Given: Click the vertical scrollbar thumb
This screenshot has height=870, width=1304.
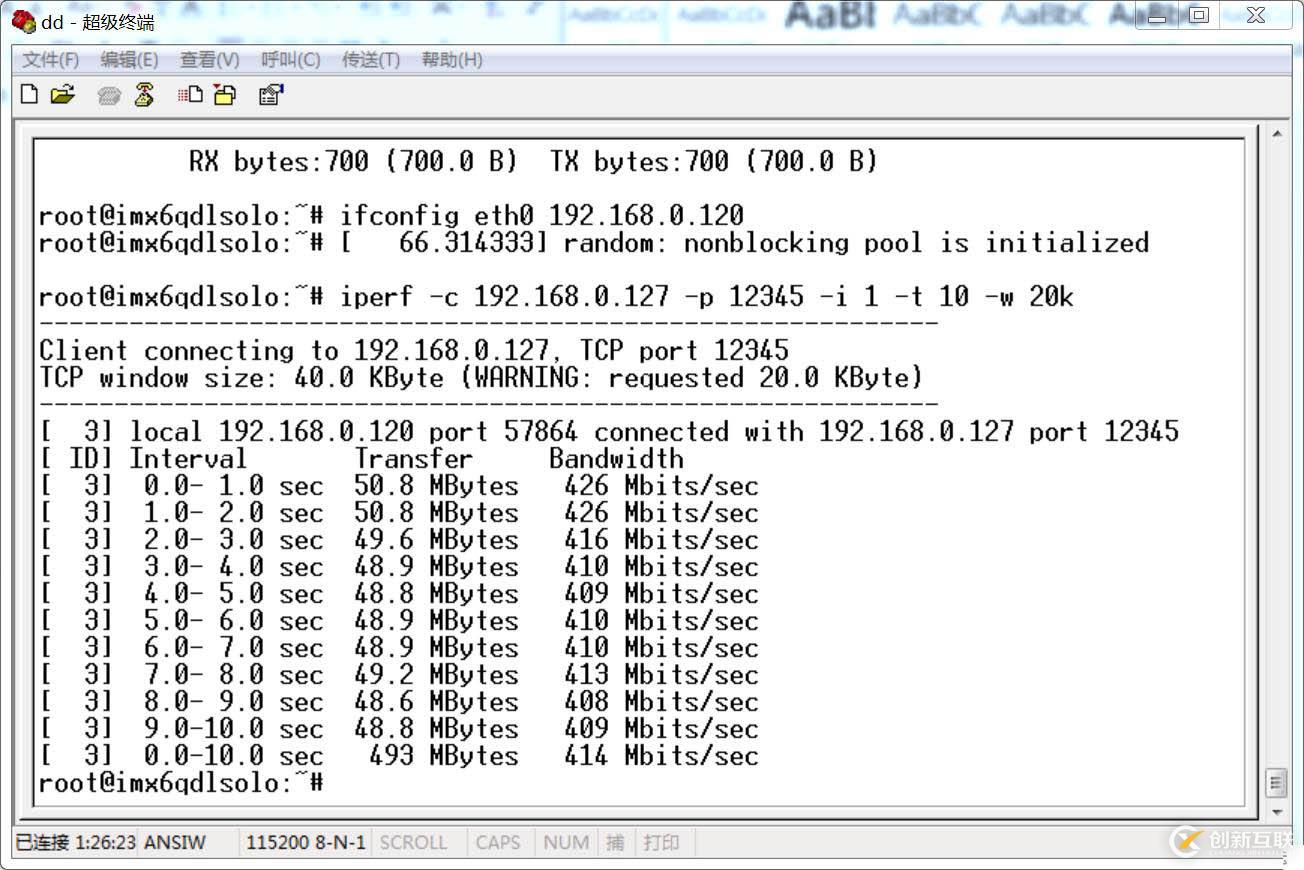Looking at the screenshot, I should point(1276,782).
